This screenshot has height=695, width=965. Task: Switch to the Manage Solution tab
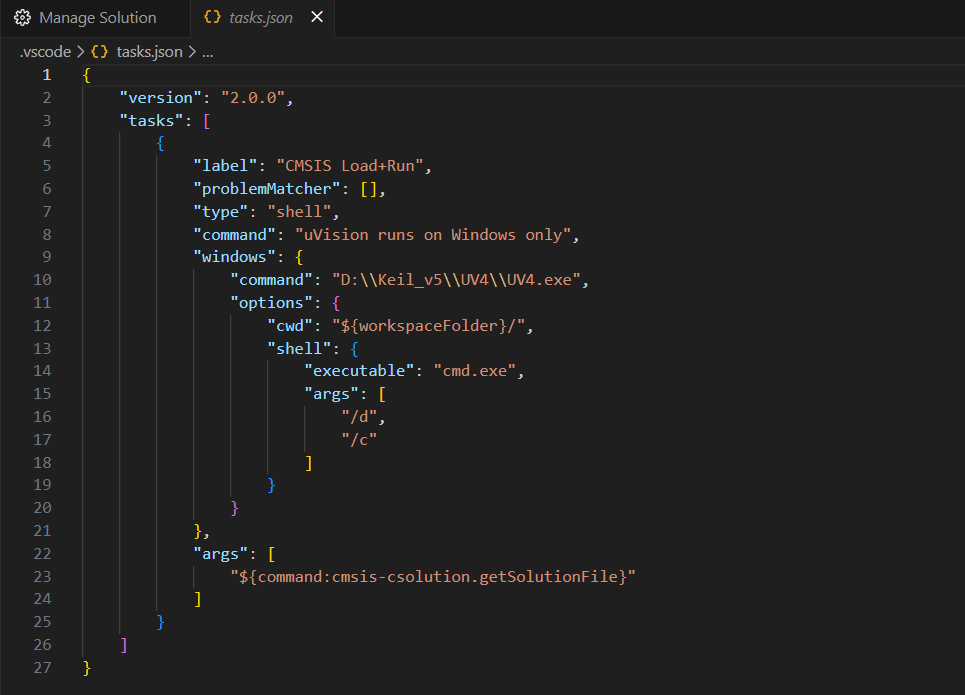97,18
